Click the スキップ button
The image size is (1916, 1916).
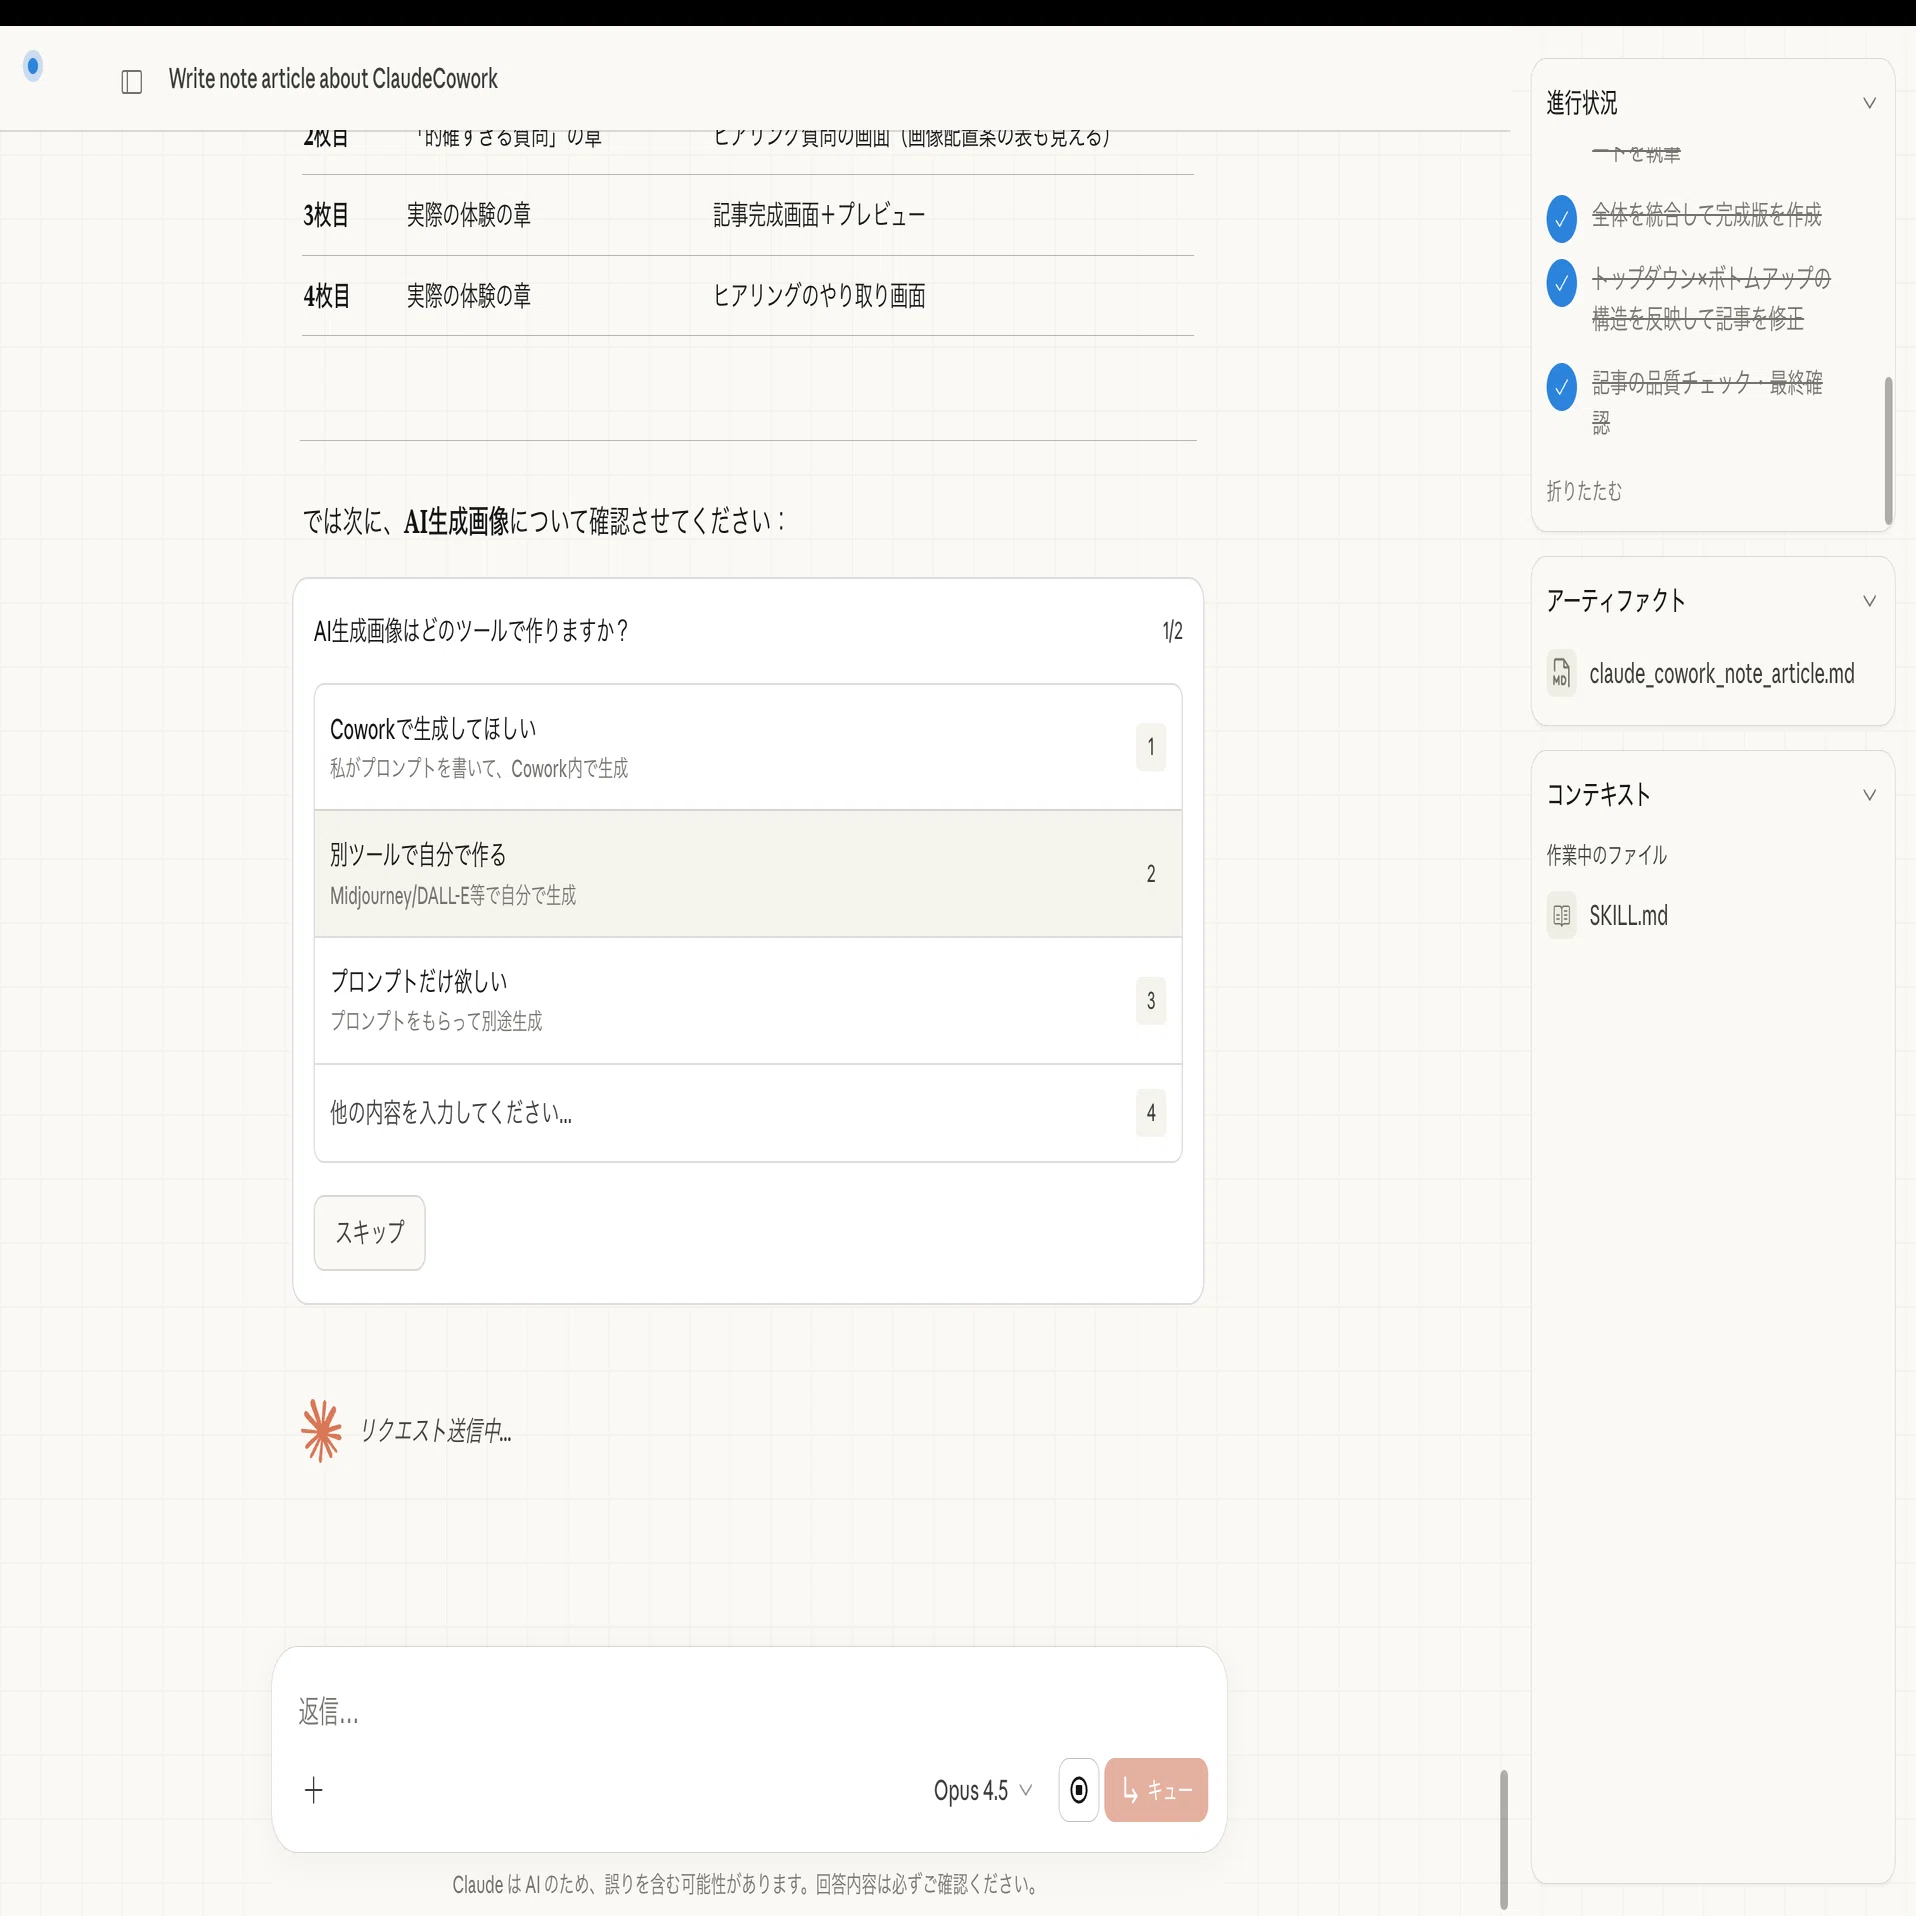tap(370, 1233)
